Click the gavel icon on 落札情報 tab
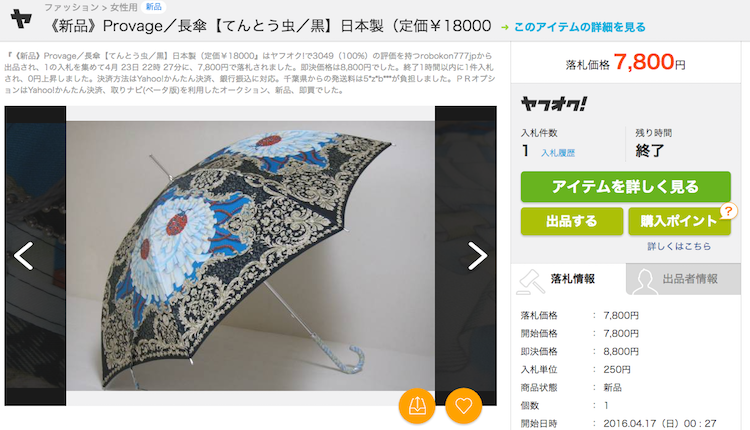Viewport: 750px width, 430px height. pyautogui.click(x=531, y=282)
